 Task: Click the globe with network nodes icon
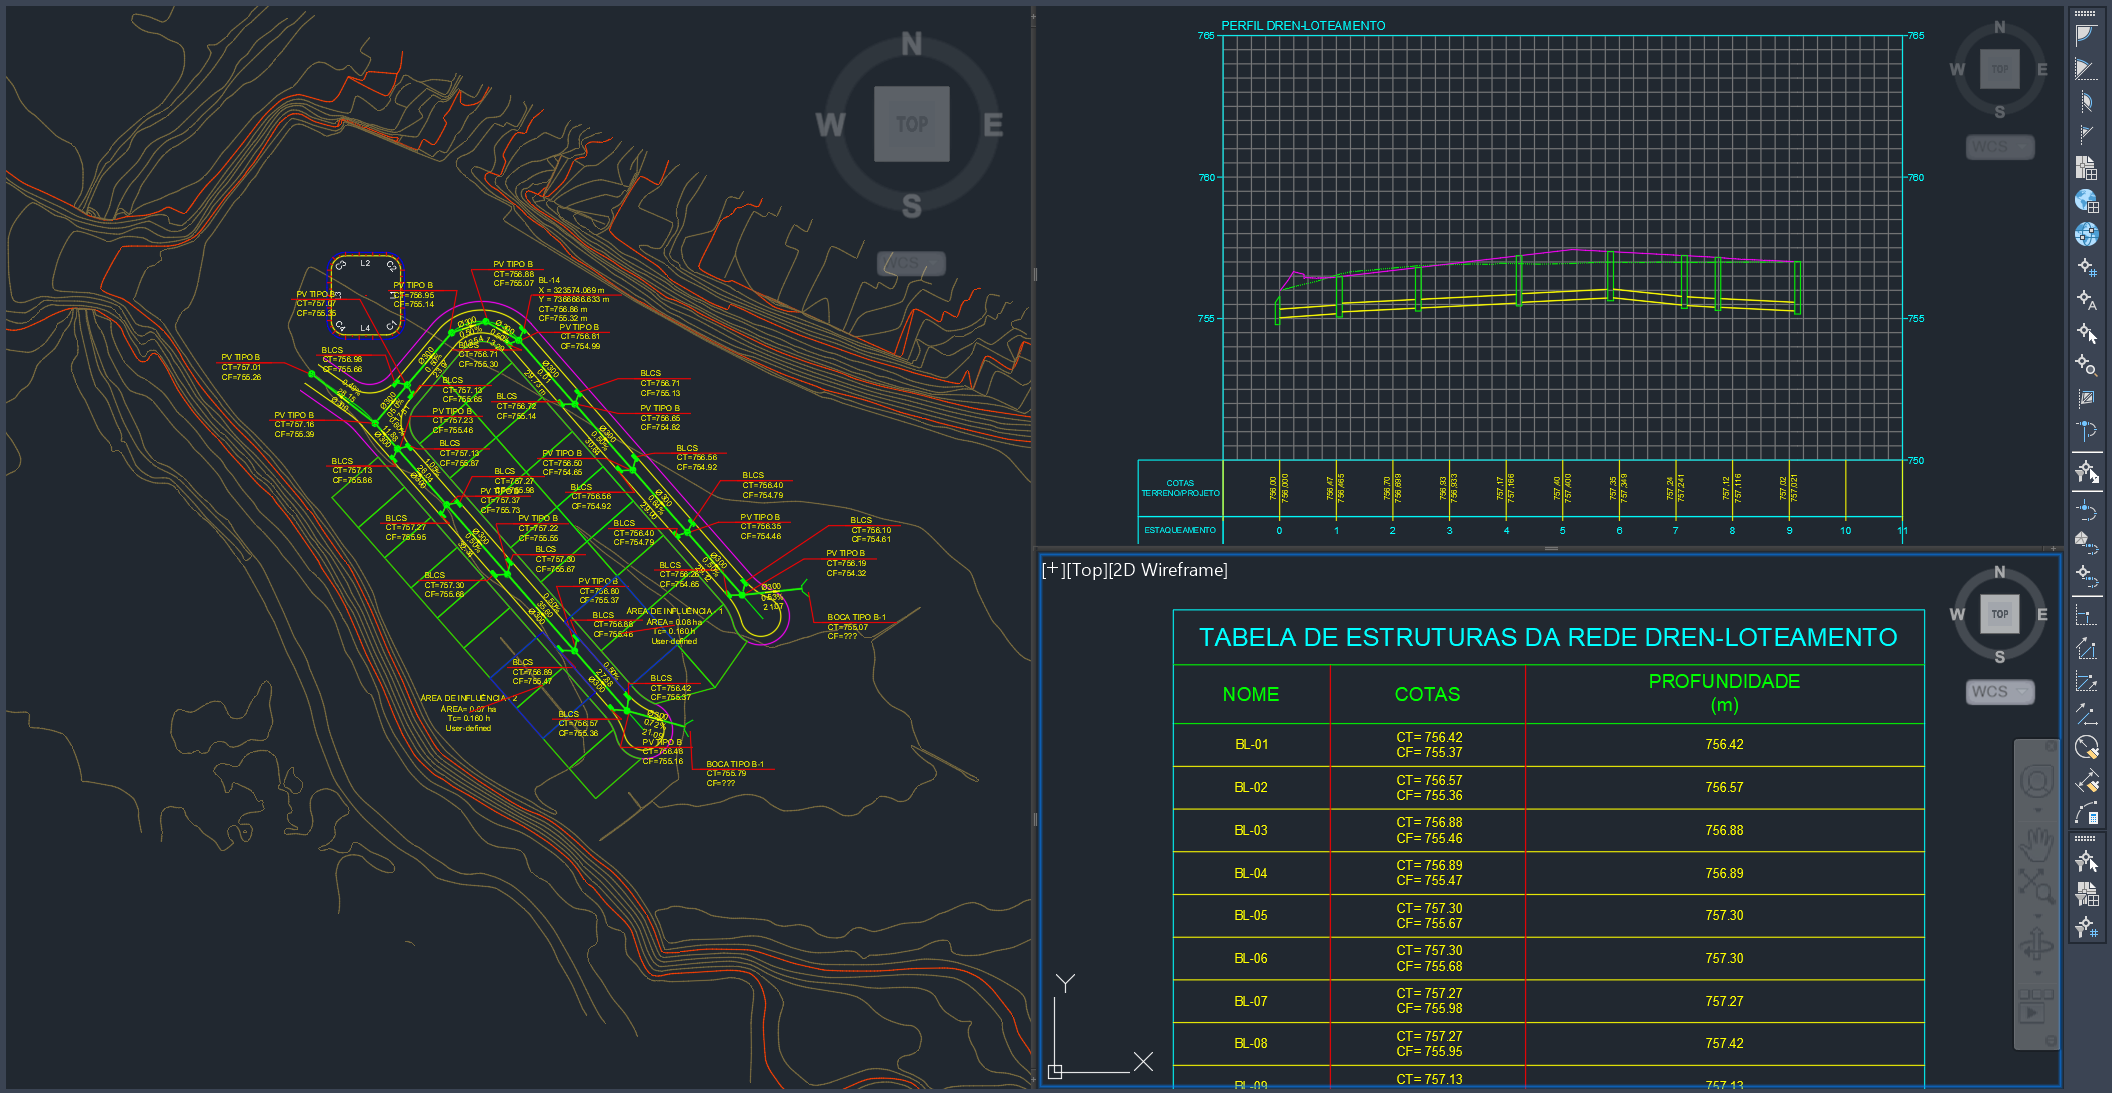[x=2085, y=234]
